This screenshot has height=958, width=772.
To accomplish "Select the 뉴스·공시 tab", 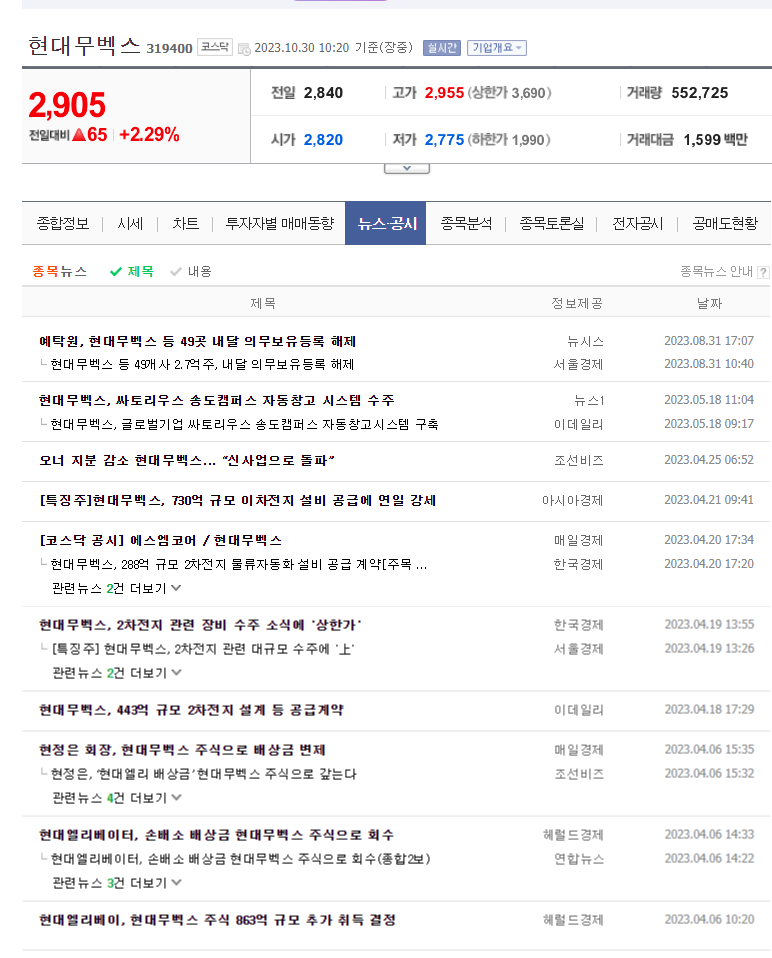I will (385, 224).
